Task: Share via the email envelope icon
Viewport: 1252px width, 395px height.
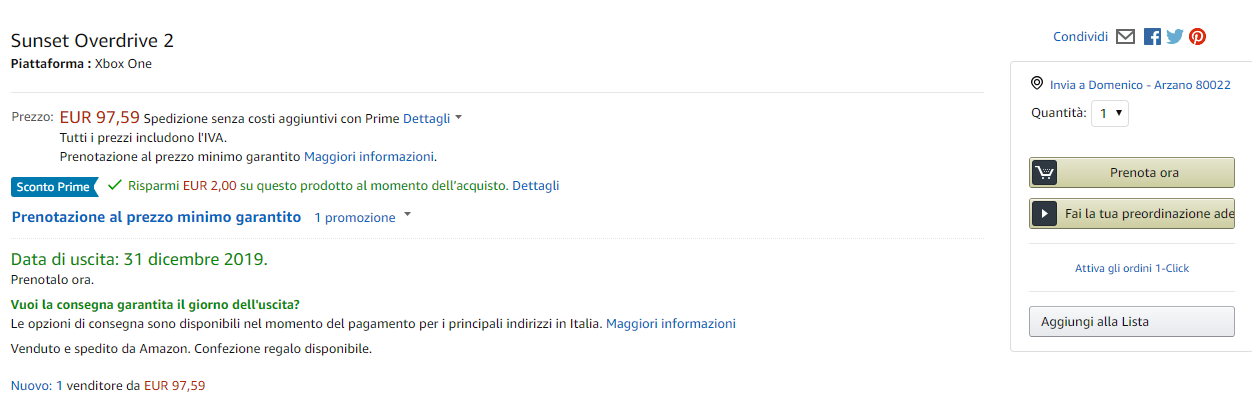Action: pos(1126,37)
